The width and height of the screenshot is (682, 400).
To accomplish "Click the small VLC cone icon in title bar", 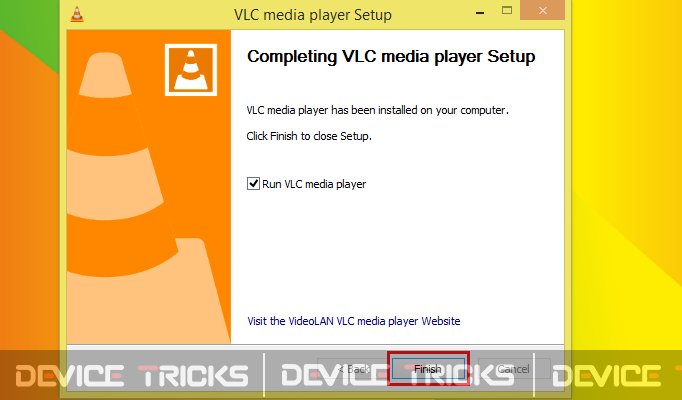I will pos(77,14).
